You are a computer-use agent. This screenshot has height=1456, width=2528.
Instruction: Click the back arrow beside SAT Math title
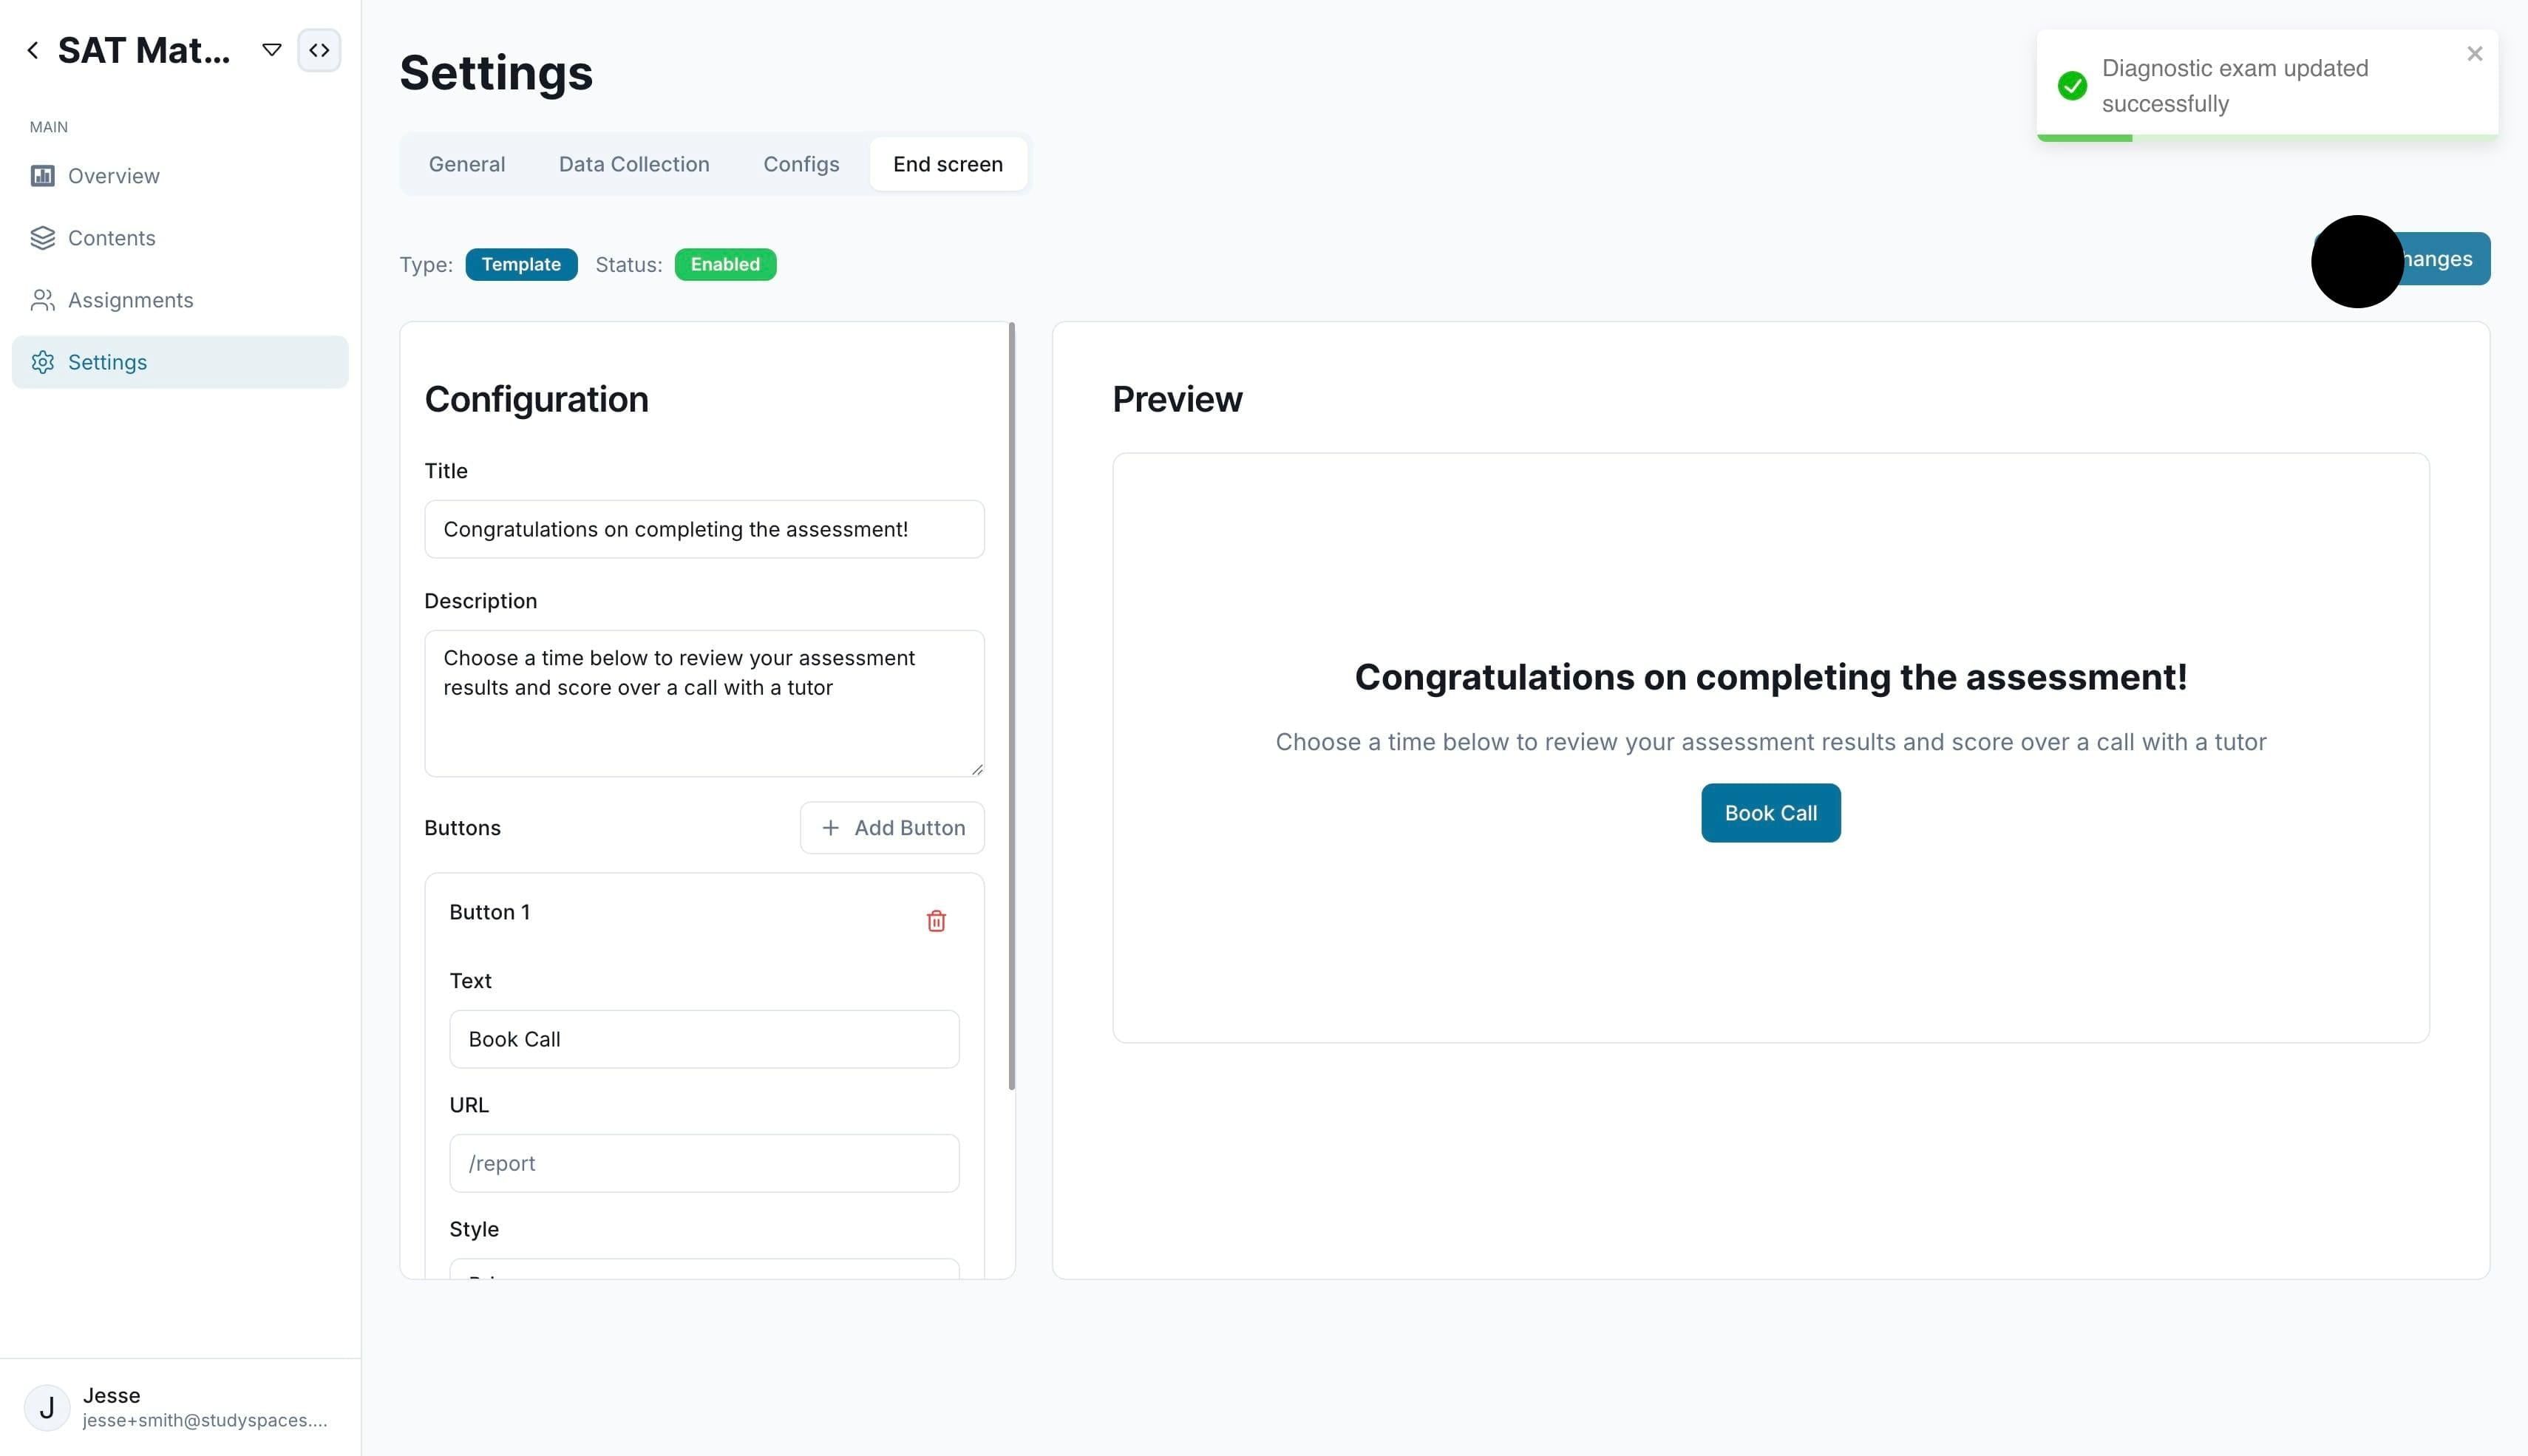click(x=33, y=50)
